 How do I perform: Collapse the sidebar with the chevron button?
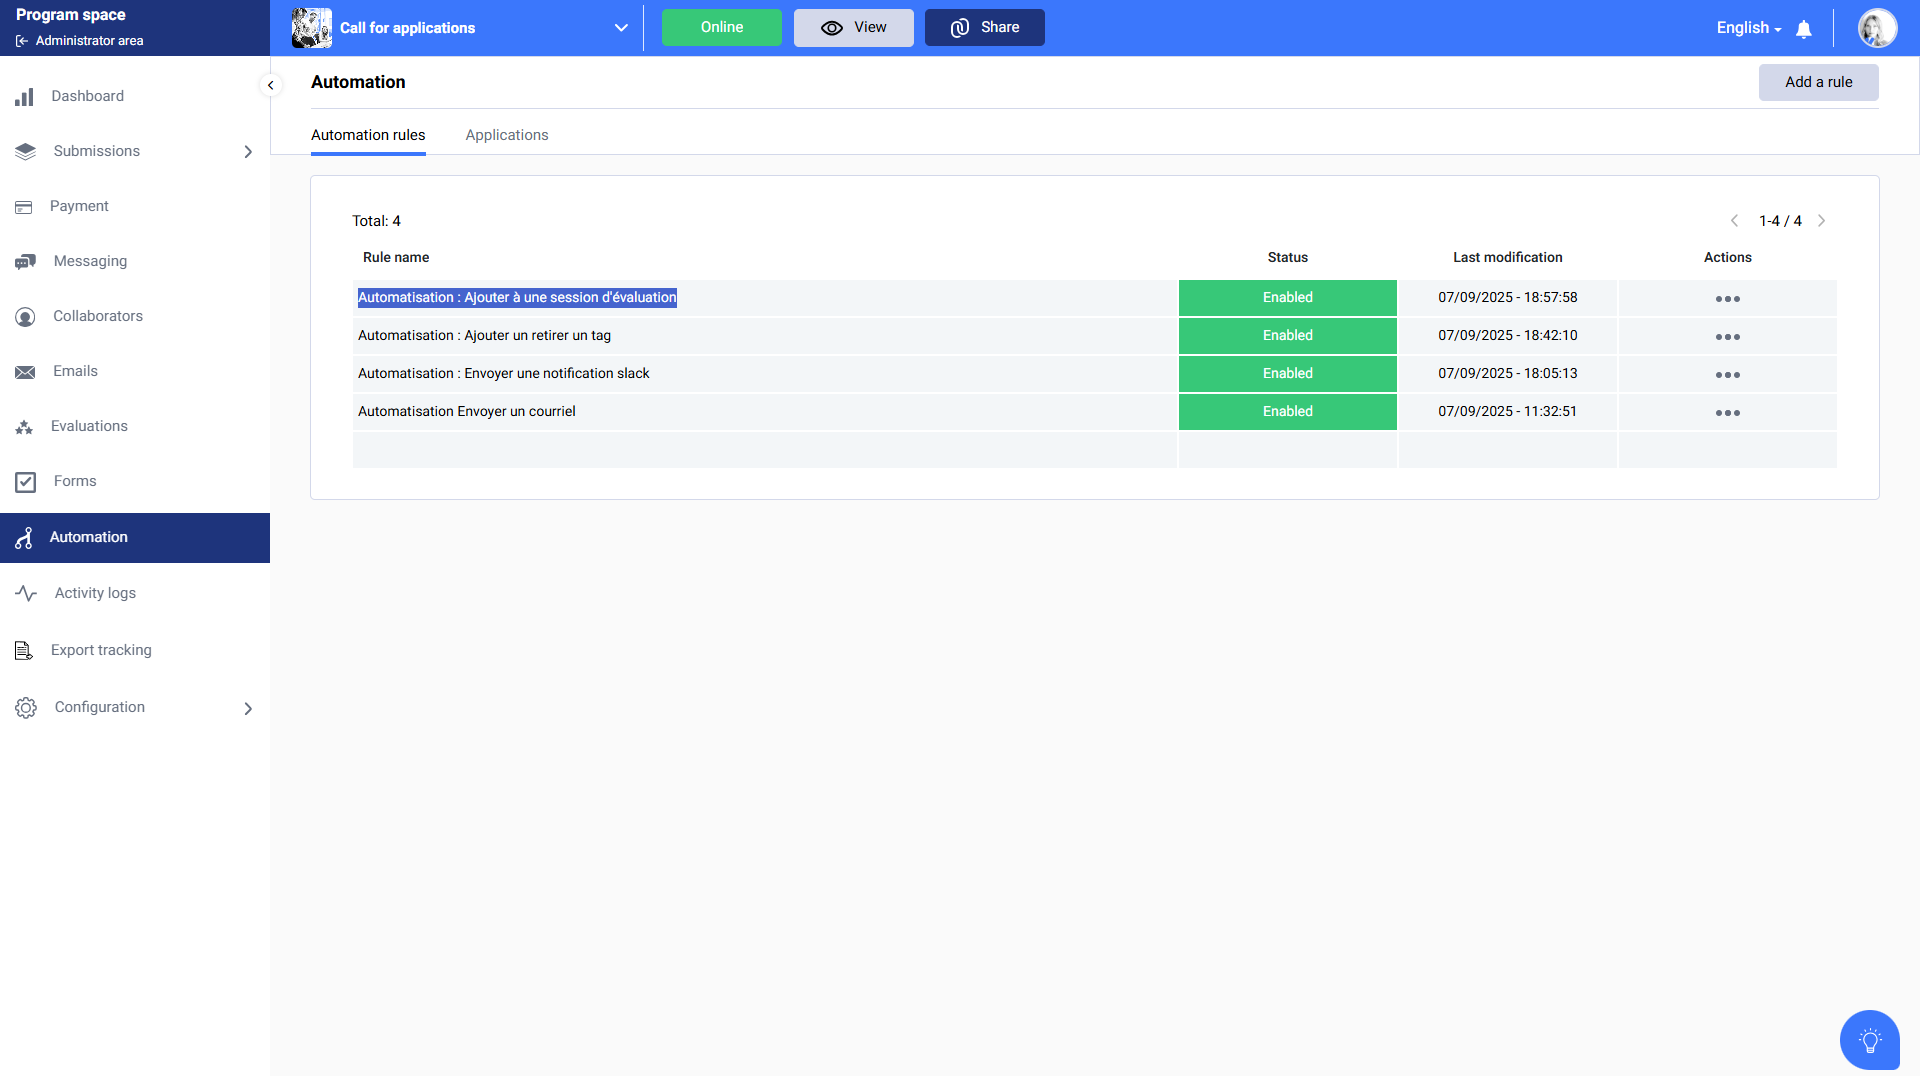(x=270, y=85)
